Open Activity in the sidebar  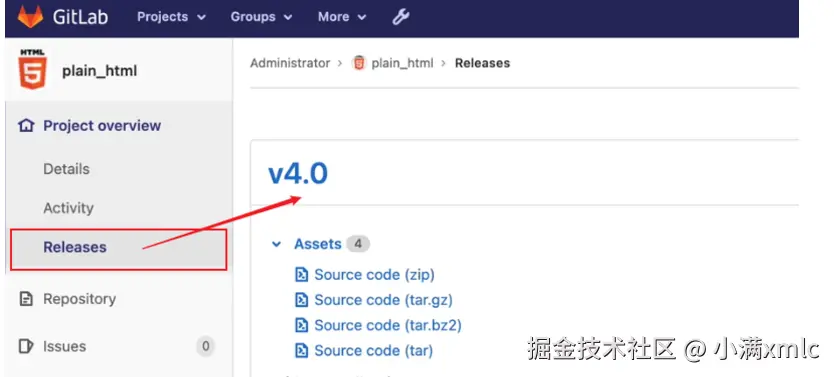69,208
